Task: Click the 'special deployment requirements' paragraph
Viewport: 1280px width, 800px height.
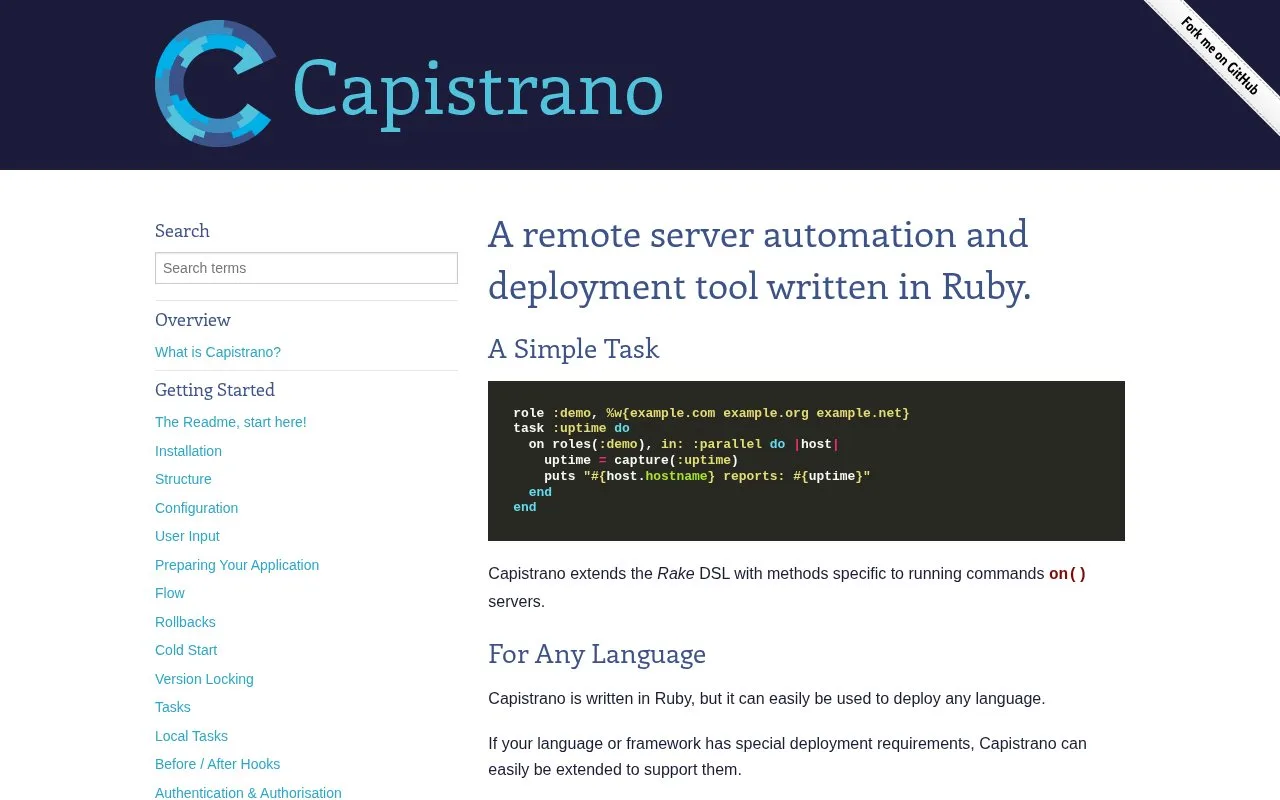Action: (x=787, y=757)
